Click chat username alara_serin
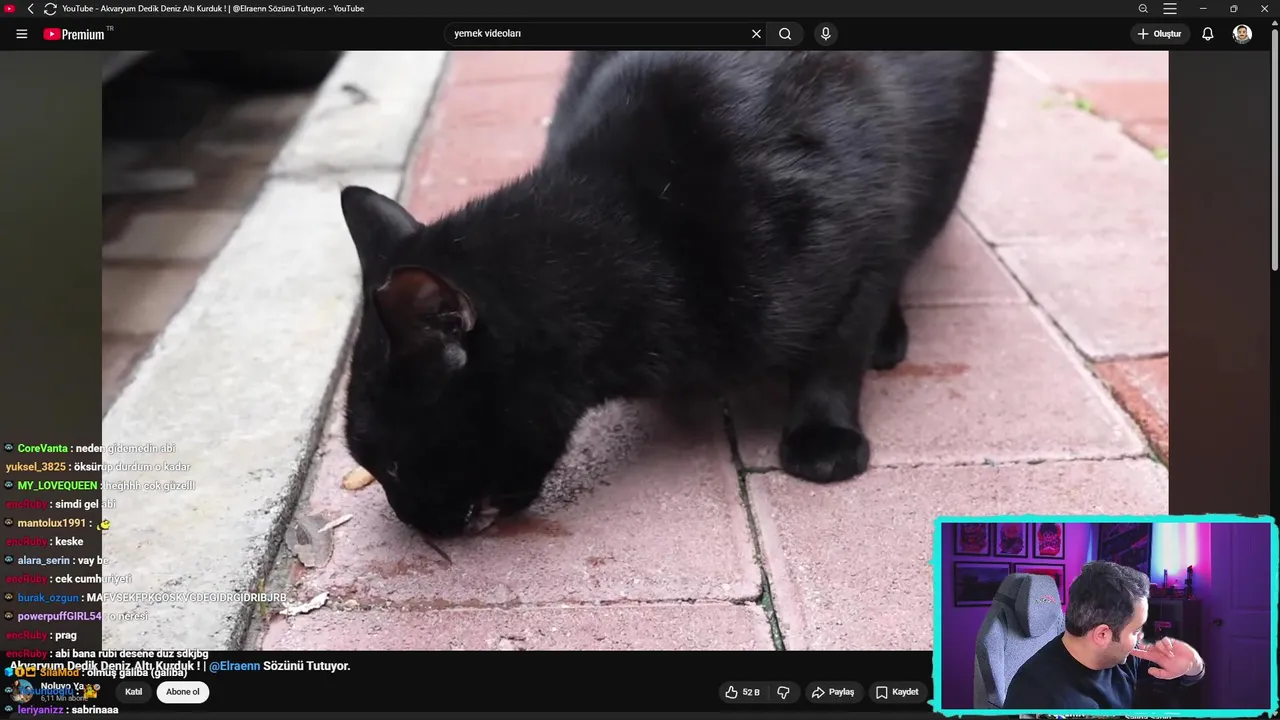Image resolution: width=1280 pixels, height=720 pixels. tap(43, 561)
